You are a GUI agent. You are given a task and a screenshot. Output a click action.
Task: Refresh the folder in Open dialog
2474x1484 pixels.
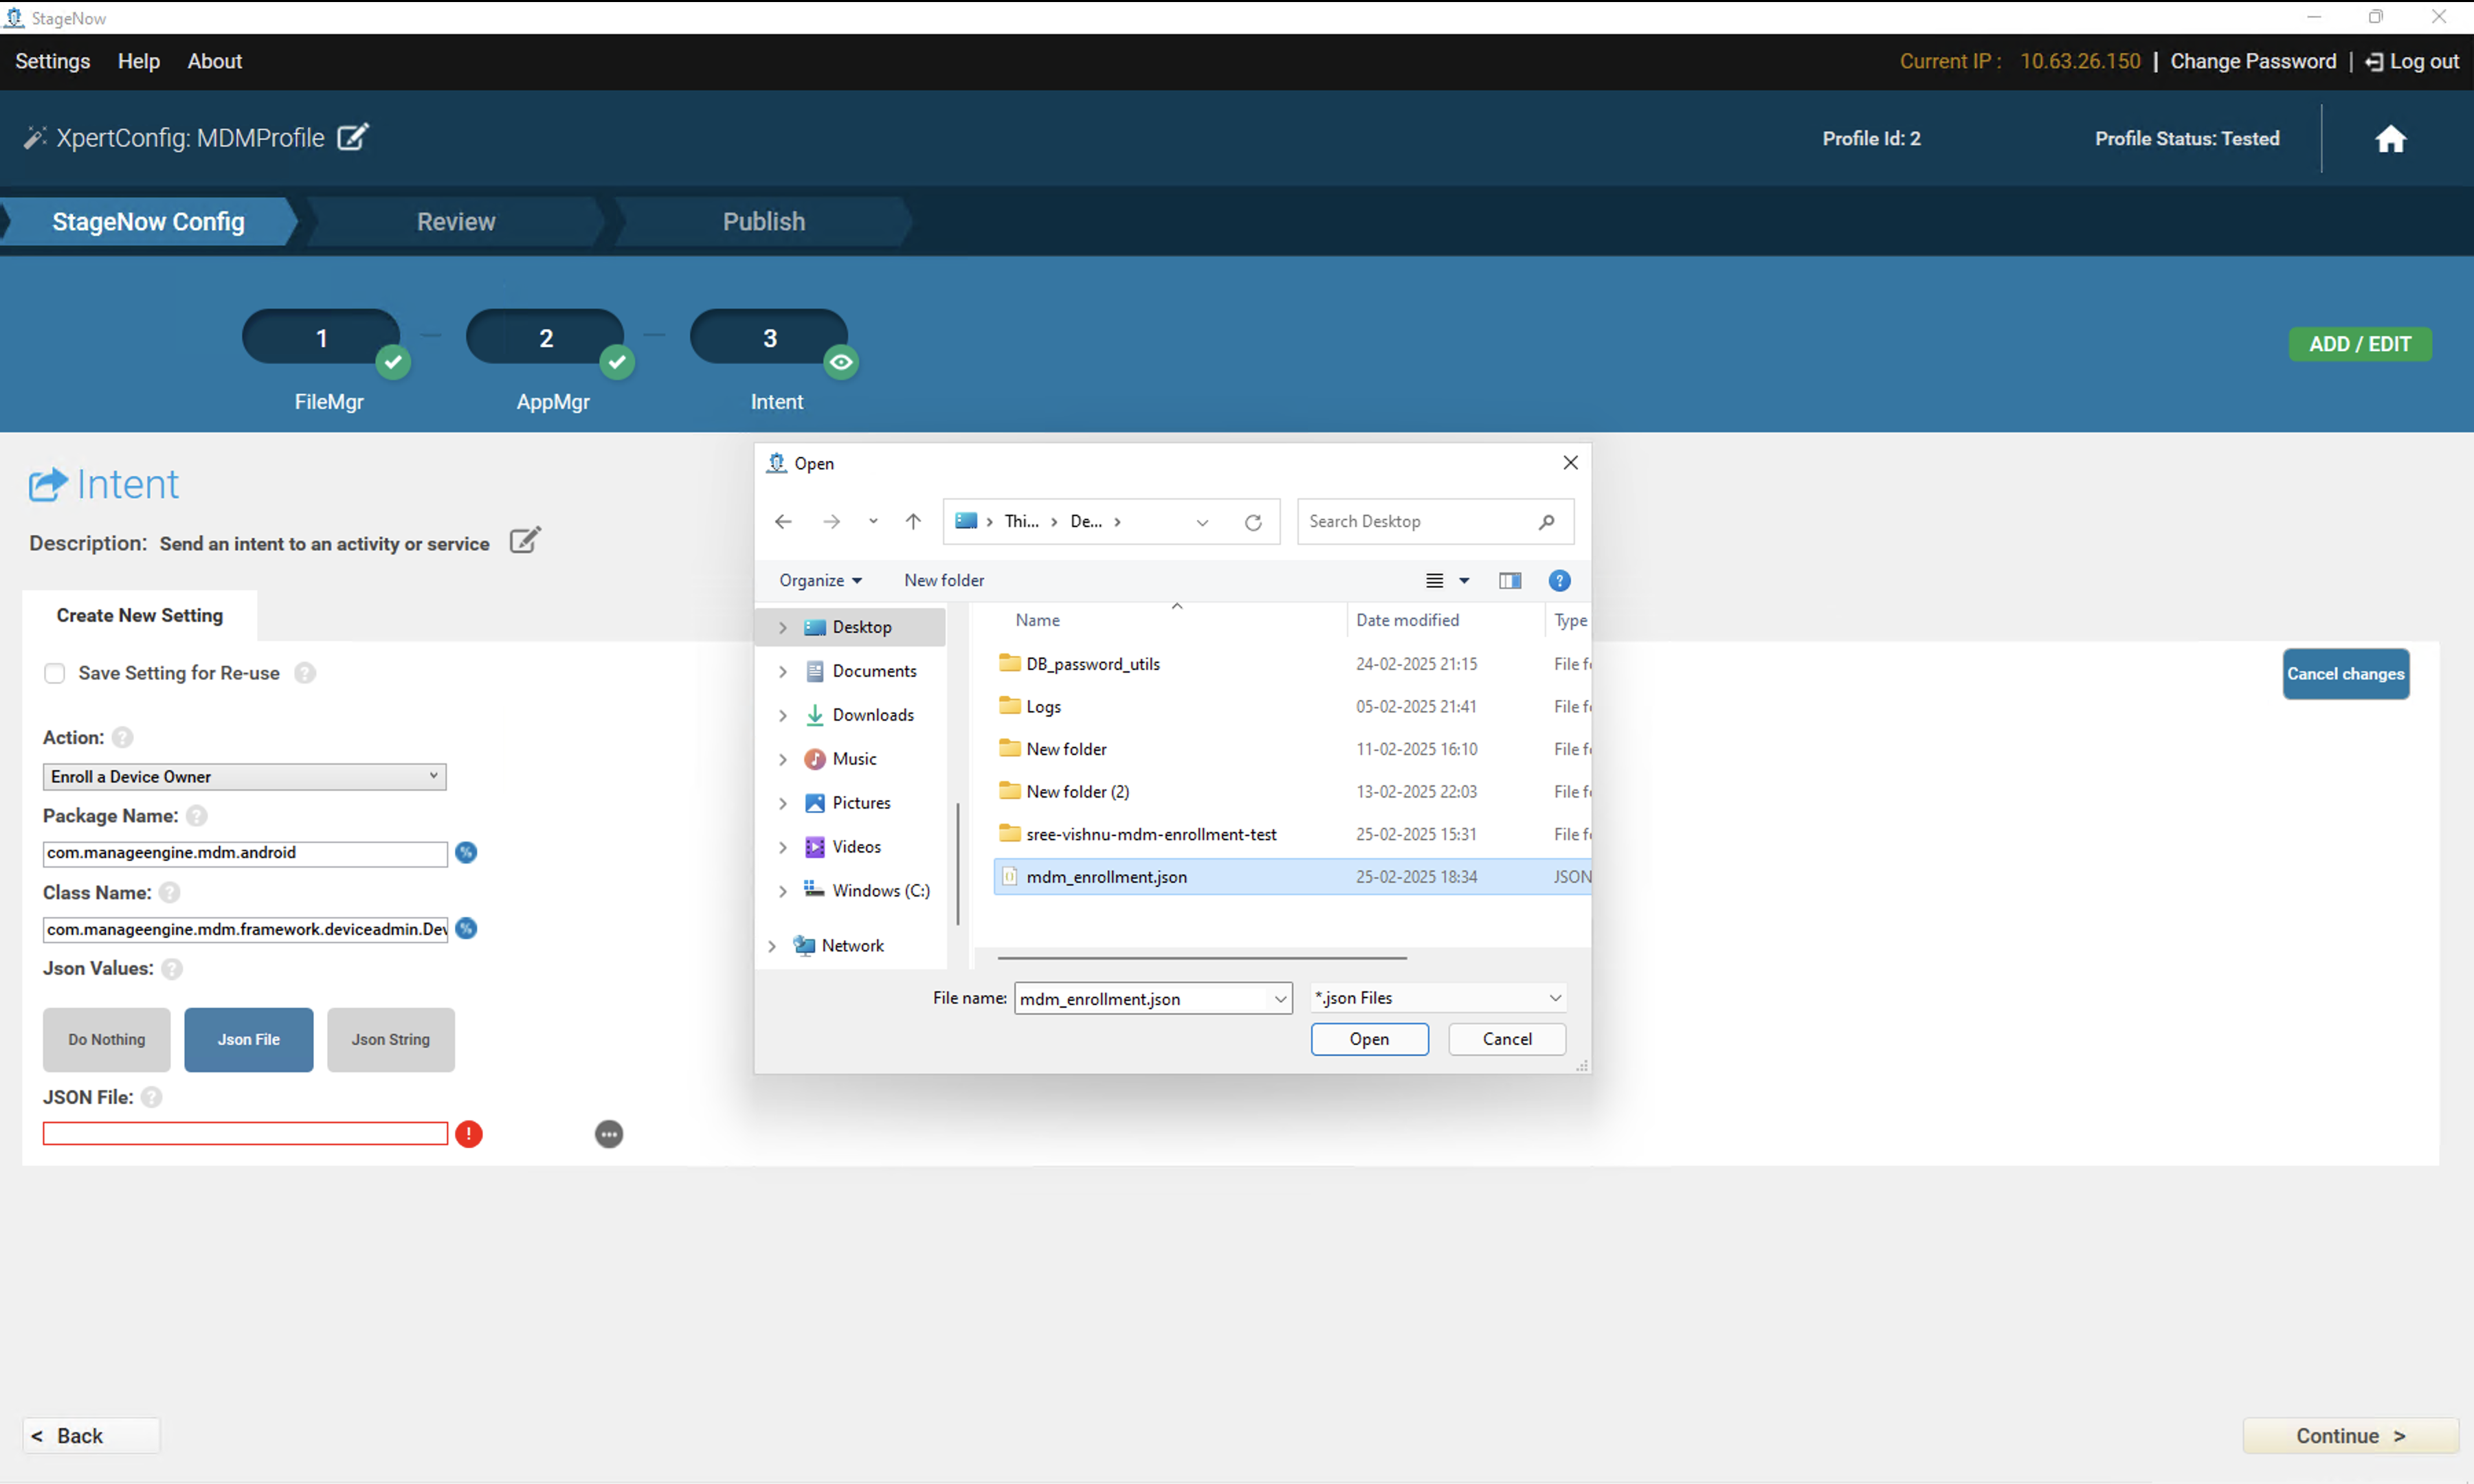pyautogui.click(x=1253, y=522)
